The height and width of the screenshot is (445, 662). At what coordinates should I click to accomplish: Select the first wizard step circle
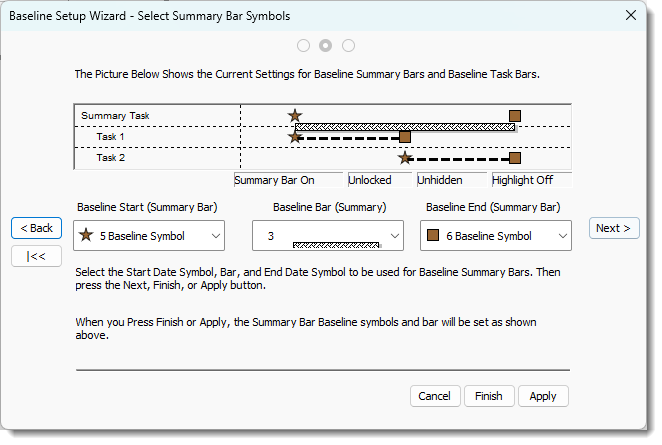(303, 45)
